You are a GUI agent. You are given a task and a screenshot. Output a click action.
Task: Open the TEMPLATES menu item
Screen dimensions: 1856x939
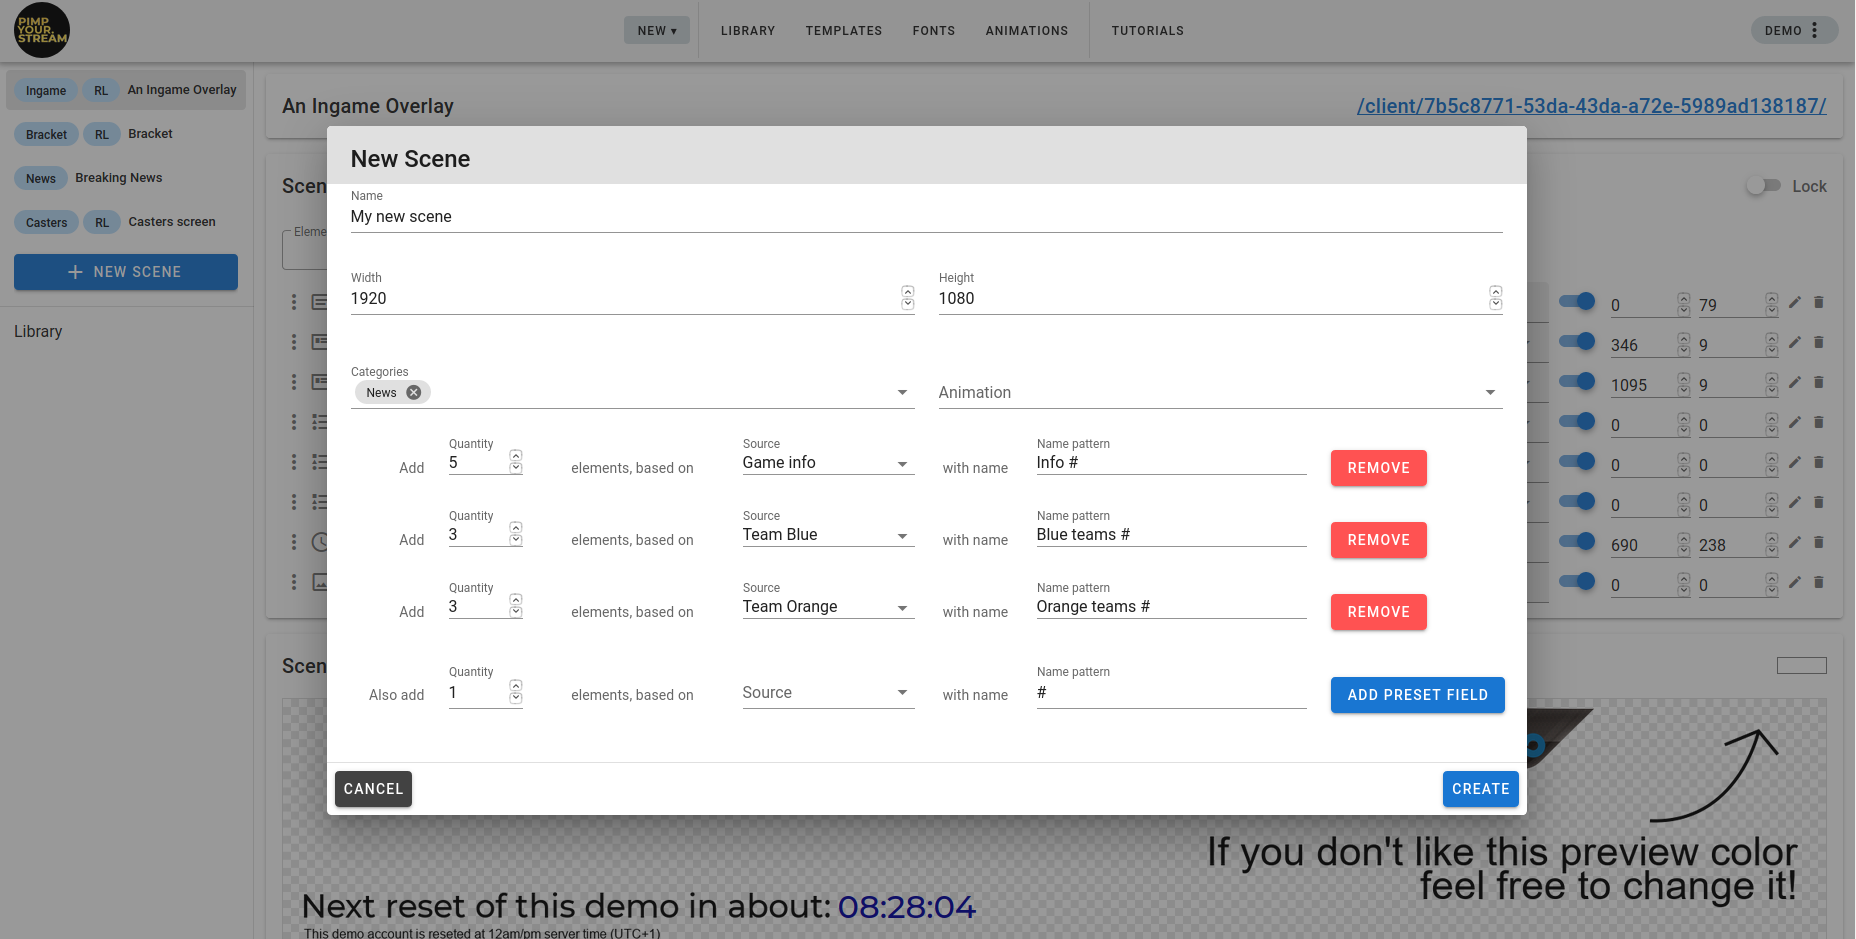tap(843, 31)
